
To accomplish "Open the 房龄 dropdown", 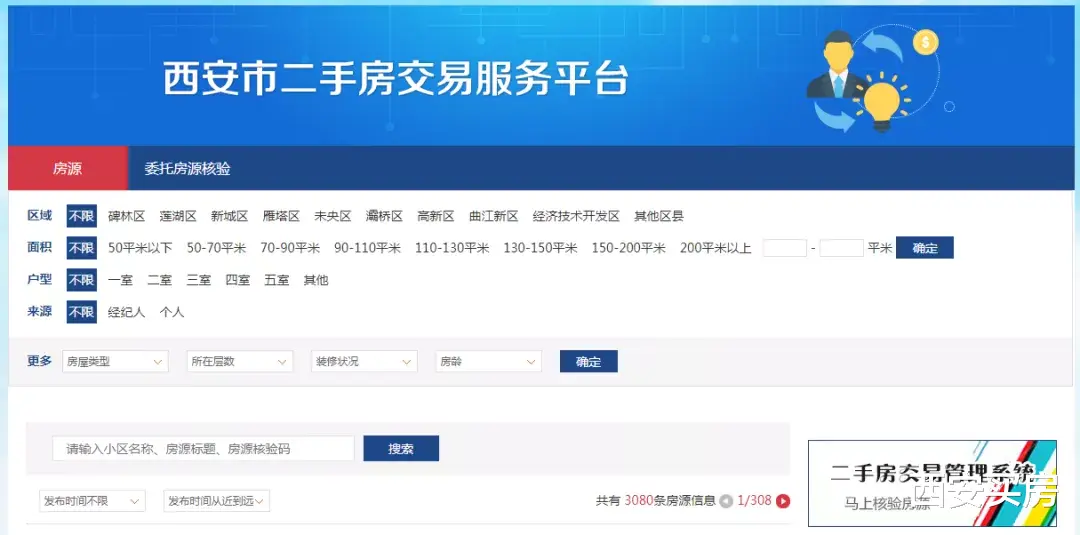I will click(x=488, y=361).
